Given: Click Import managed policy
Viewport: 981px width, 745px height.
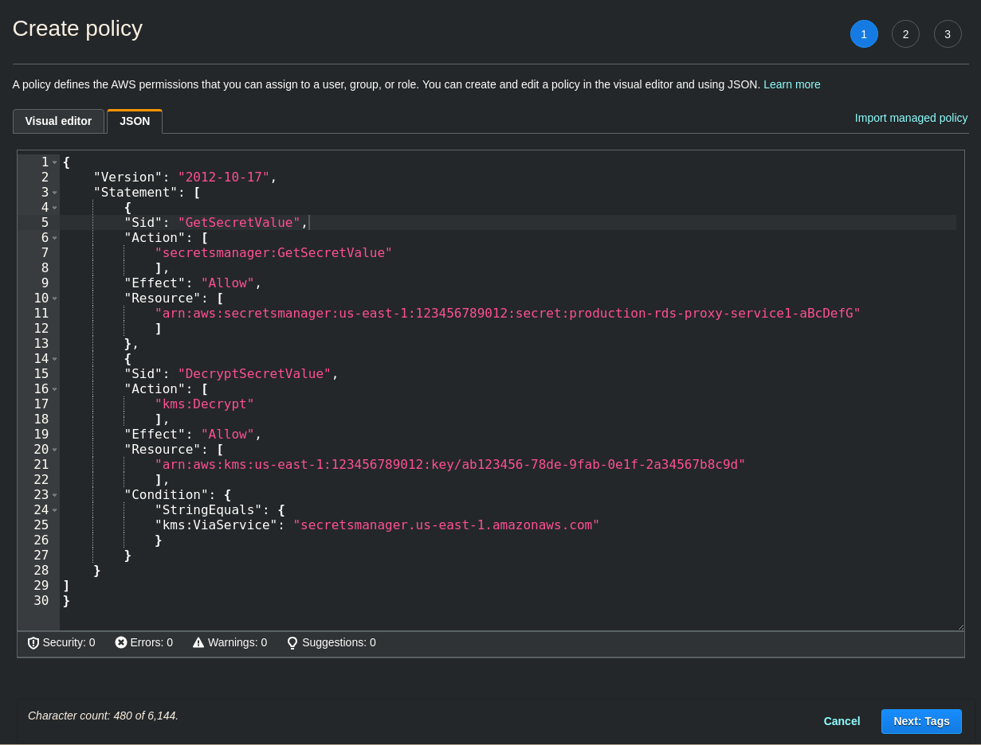Looking at the screenshot, I should click(910, 117).
